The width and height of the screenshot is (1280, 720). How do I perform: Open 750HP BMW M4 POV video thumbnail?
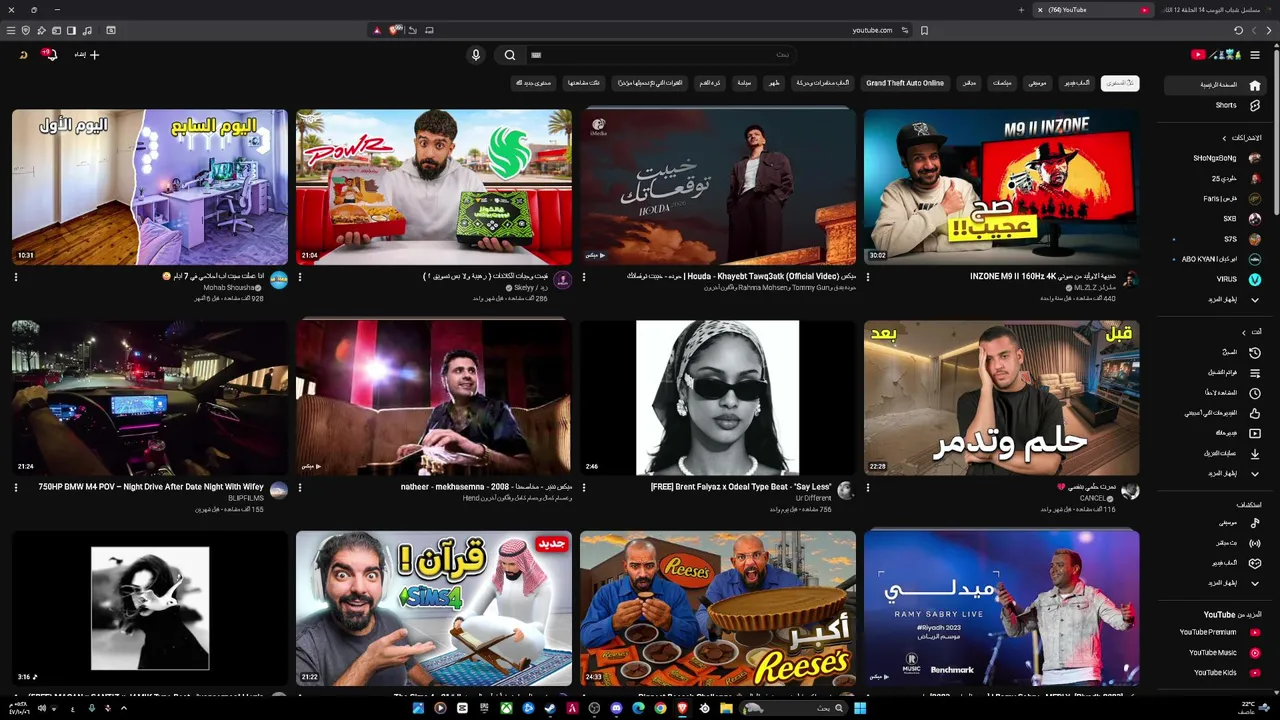click(150, 397)
